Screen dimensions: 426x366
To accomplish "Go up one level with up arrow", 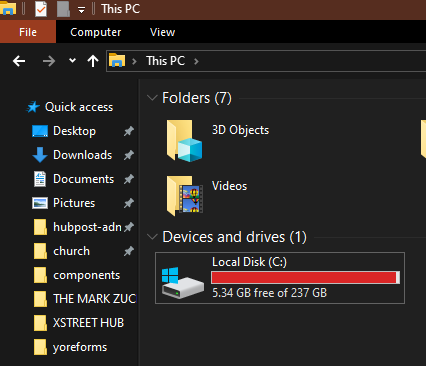I will pyautogui.click(x=93, y=61).
